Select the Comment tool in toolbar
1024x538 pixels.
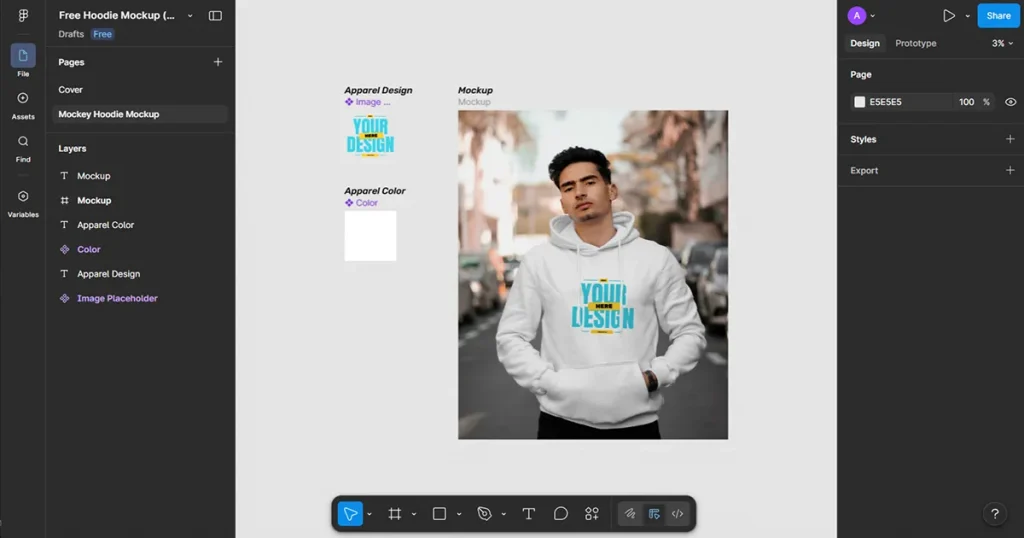pyautogui.click(x=560, y=514)
